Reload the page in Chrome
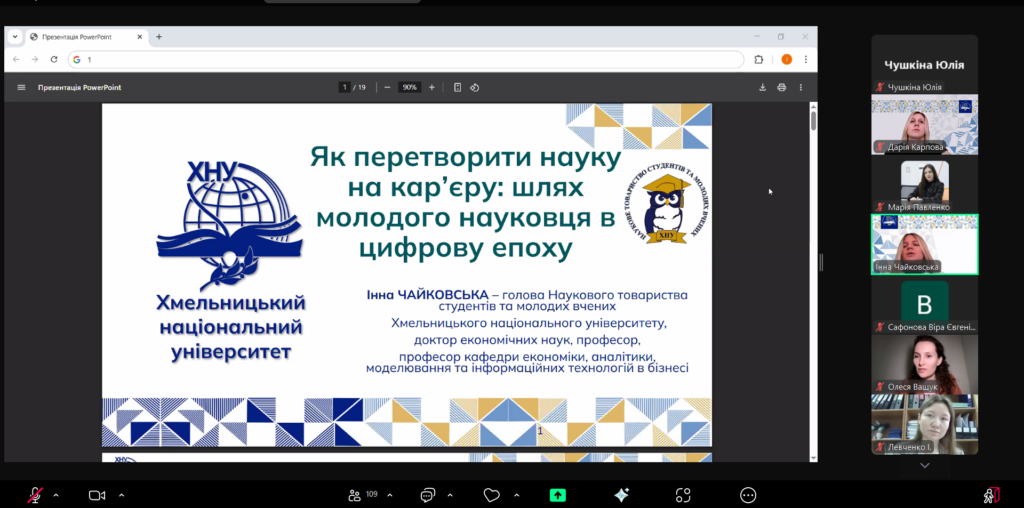 coord(54,59)
